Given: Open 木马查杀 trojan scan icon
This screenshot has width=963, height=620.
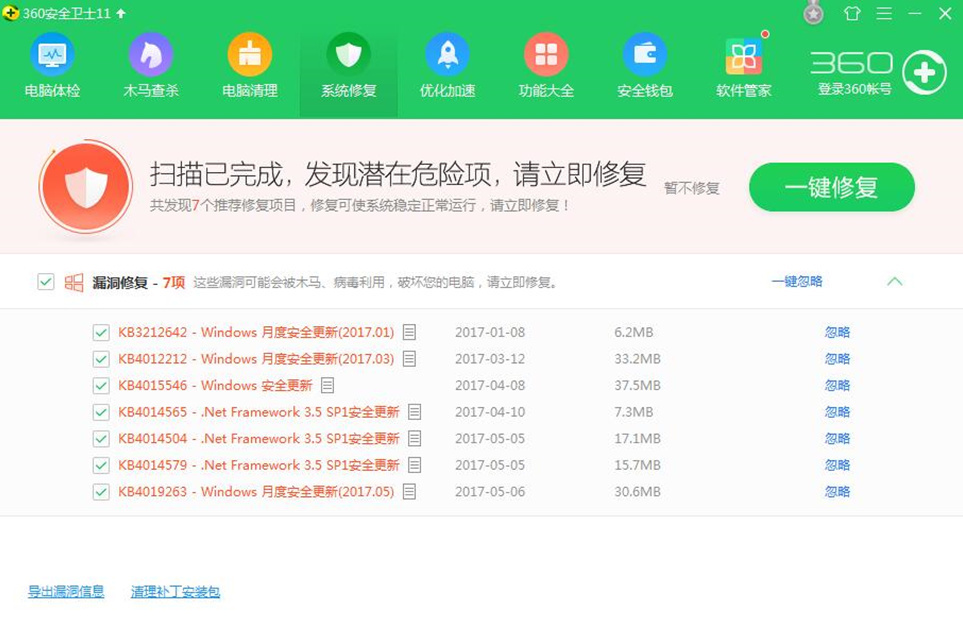Looking at the screenshot, I should tap(150, 55).
